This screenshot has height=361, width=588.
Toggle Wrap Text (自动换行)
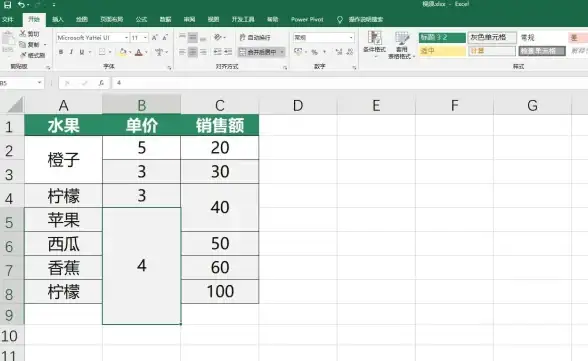pos(255,37)
